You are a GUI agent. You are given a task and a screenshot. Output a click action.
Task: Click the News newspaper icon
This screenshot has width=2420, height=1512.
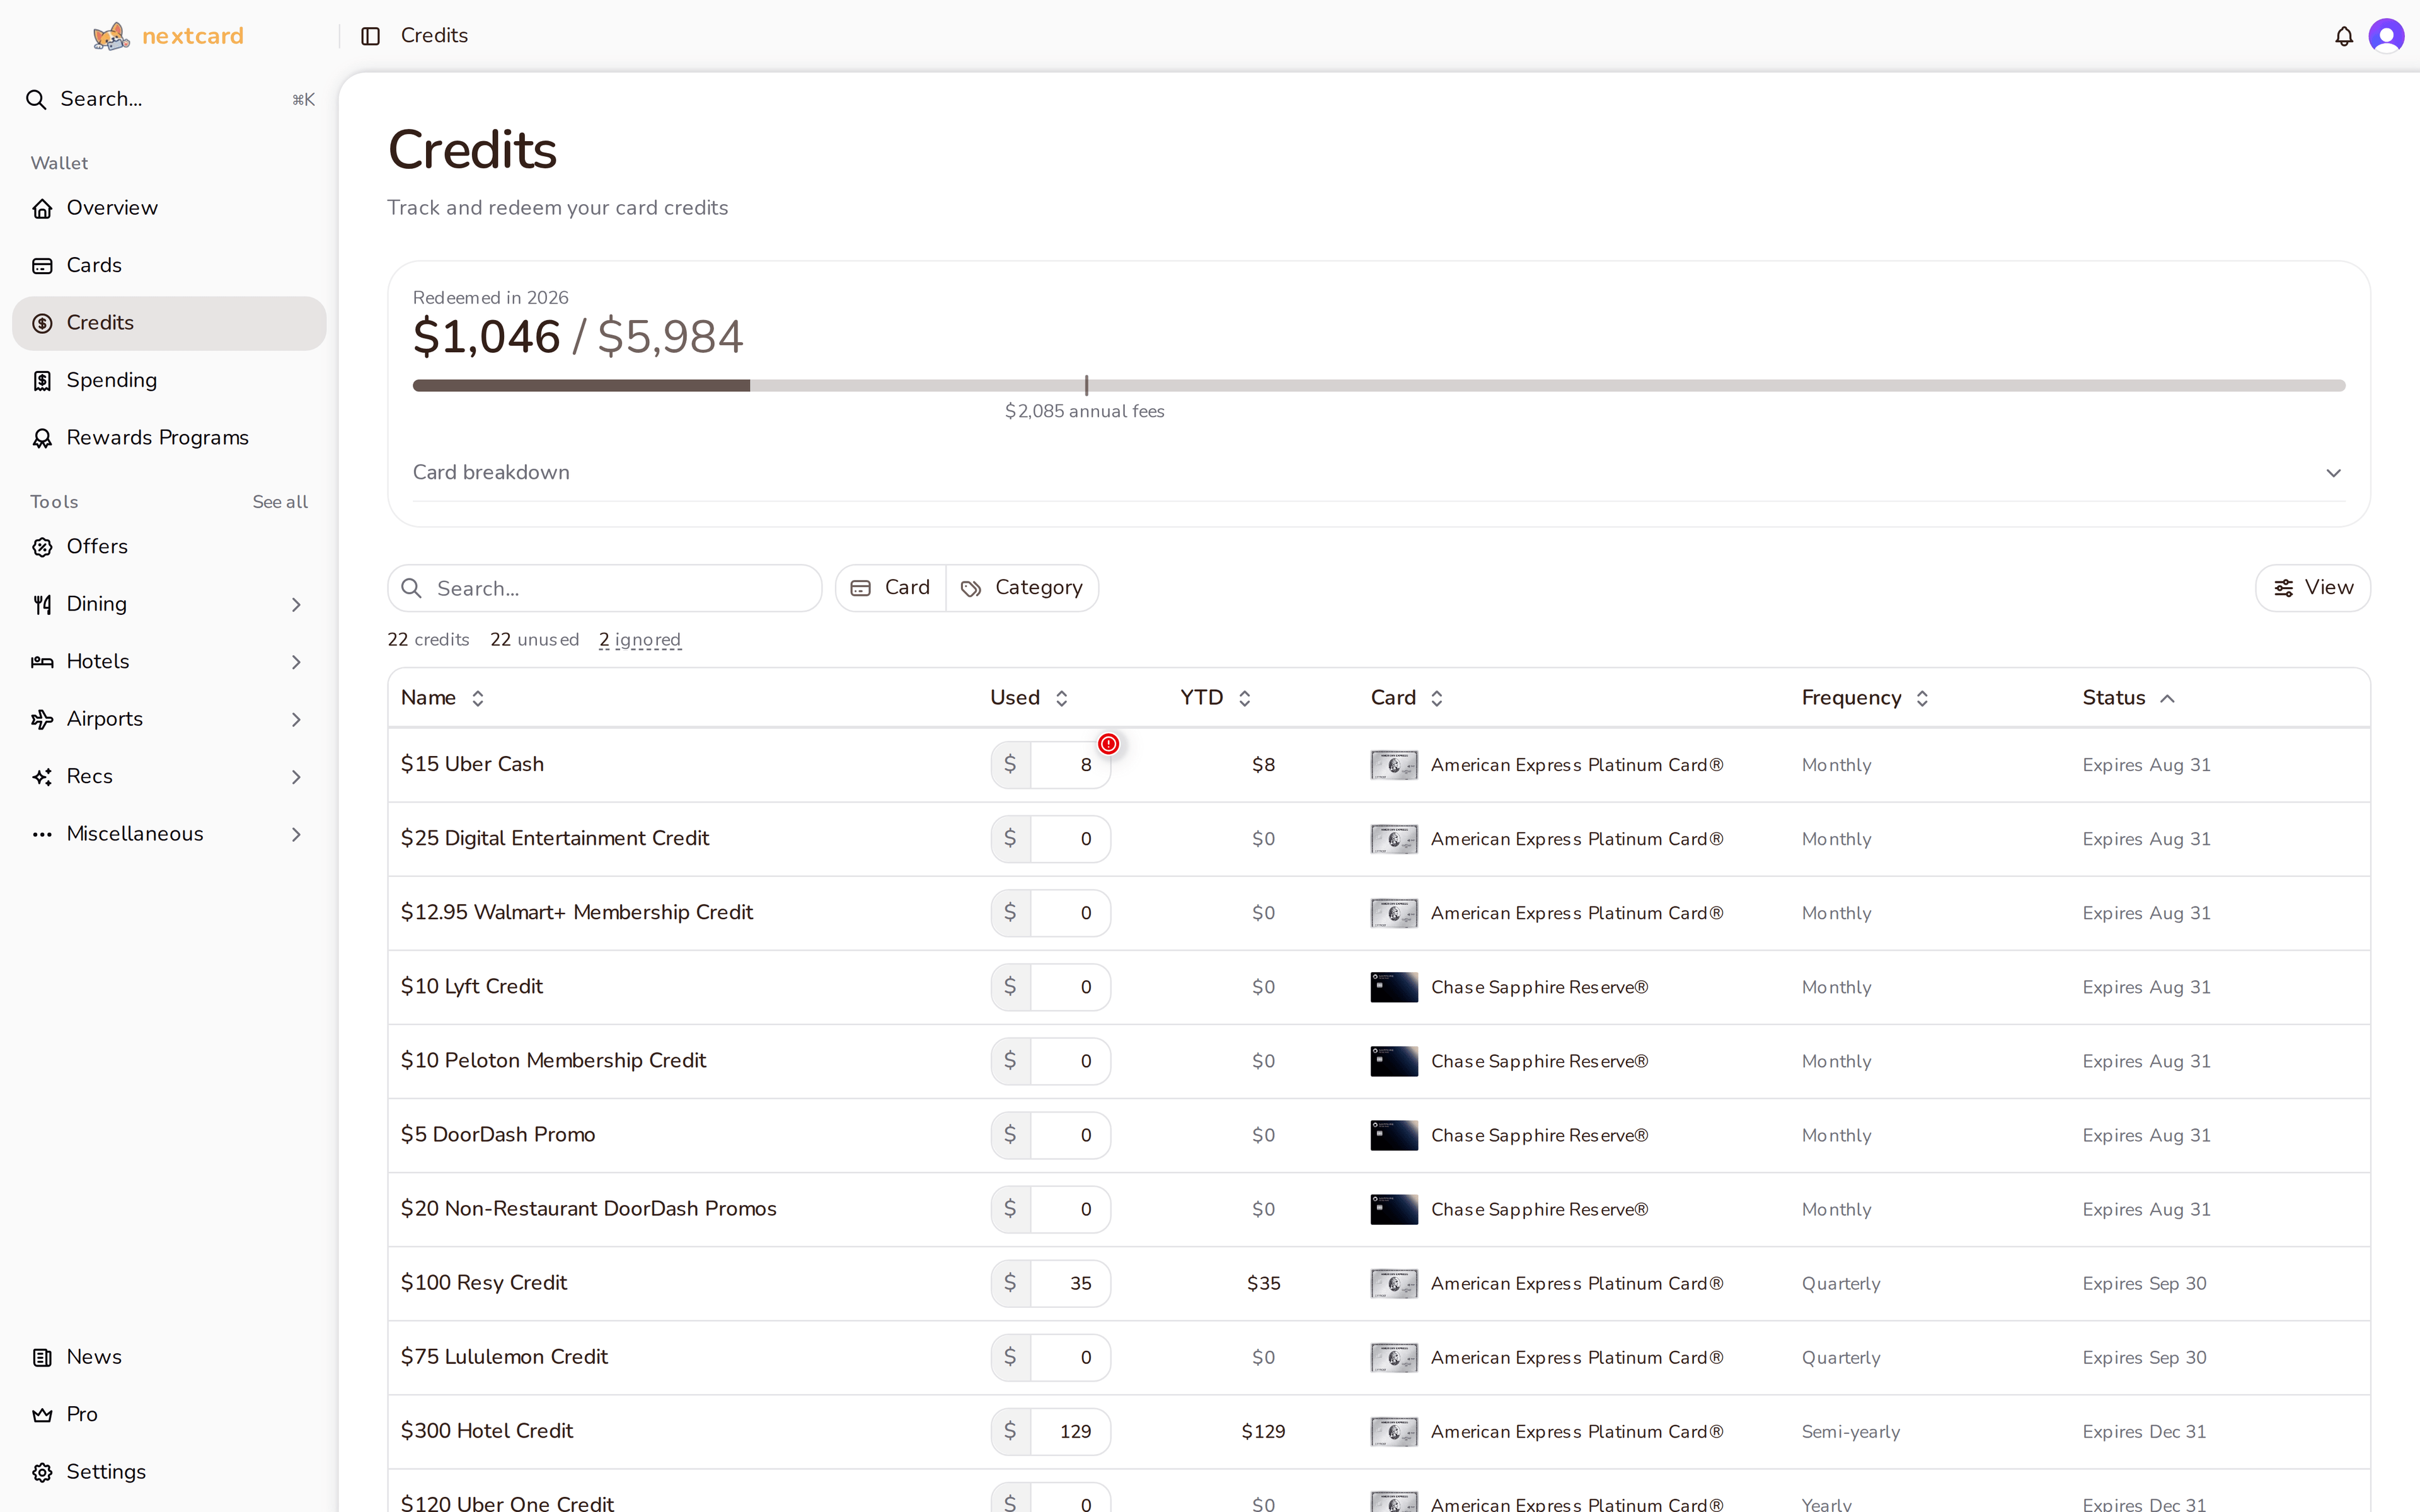42,1358
